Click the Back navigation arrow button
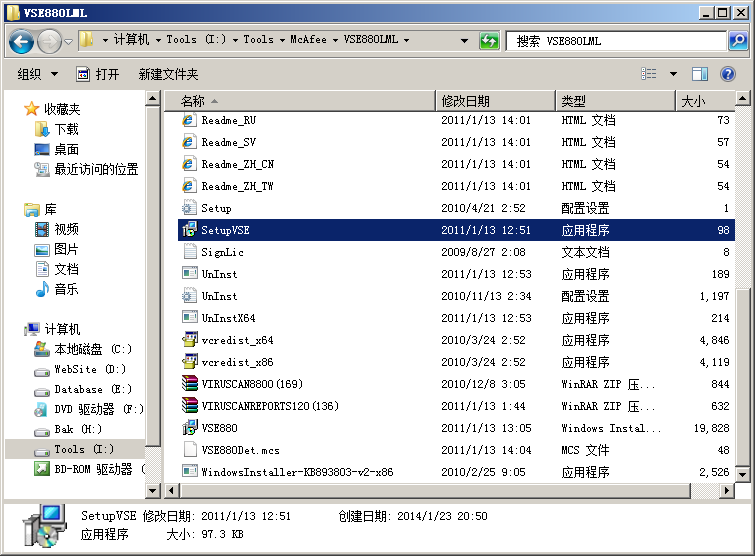The image size is (755, 556). pos(21,42)
